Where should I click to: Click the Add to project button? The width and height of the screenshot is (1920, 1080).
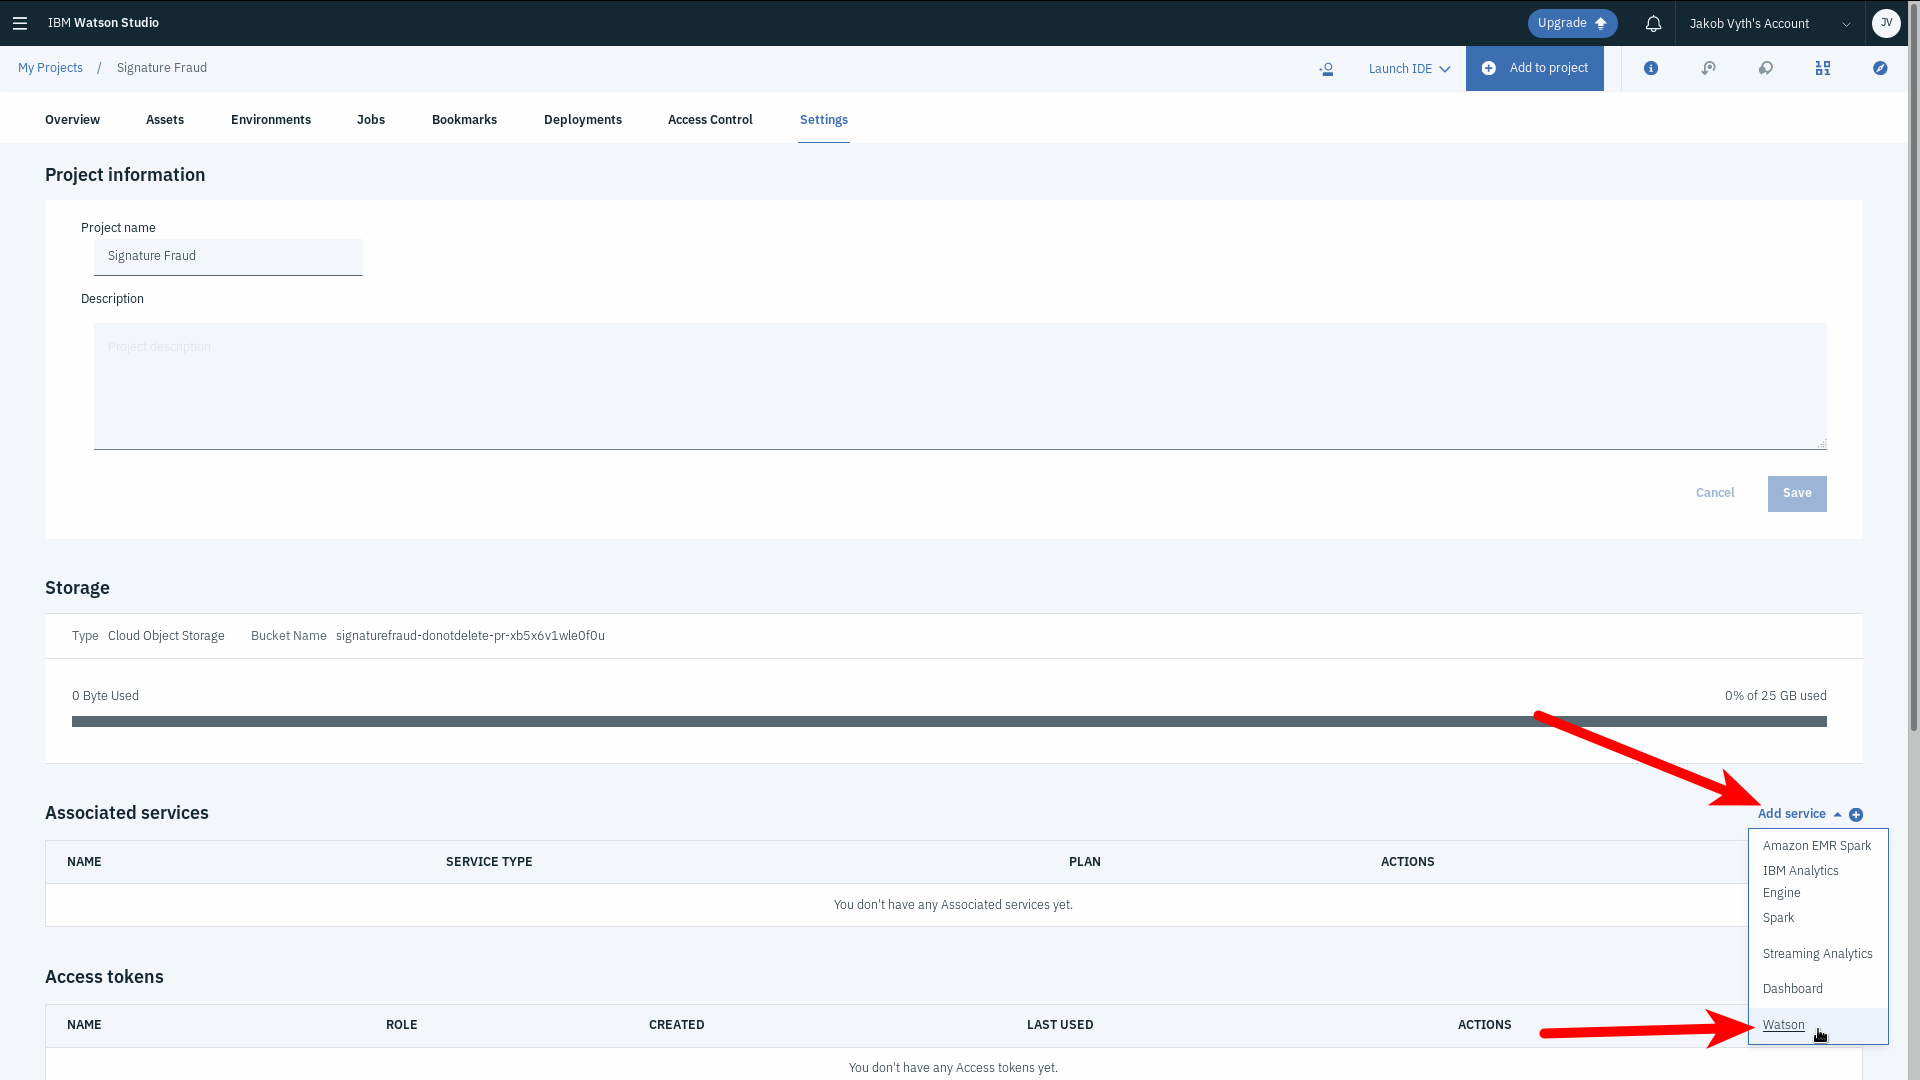click(x=1535, y=68)
